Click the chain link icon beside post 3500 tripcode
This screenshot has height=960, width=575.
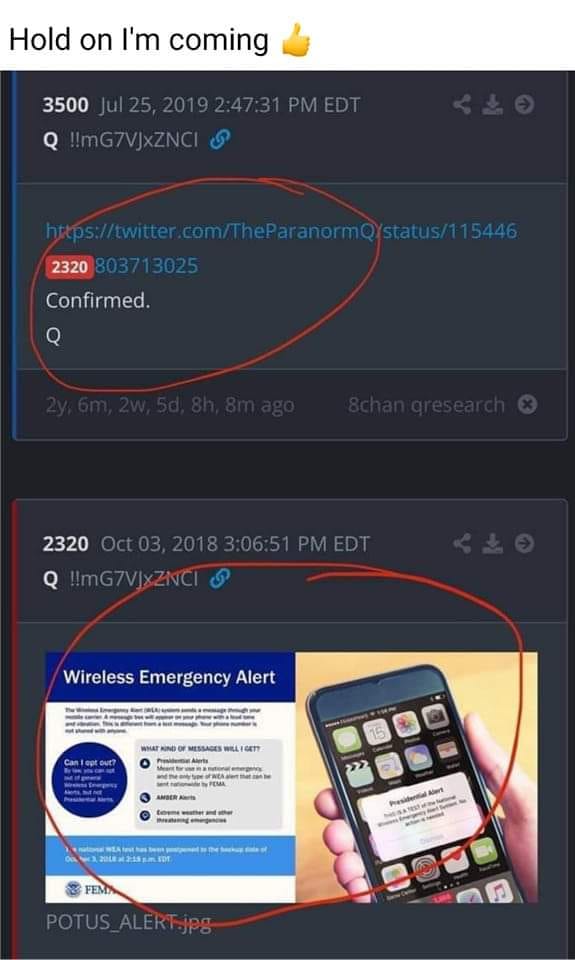coord(219,141)
